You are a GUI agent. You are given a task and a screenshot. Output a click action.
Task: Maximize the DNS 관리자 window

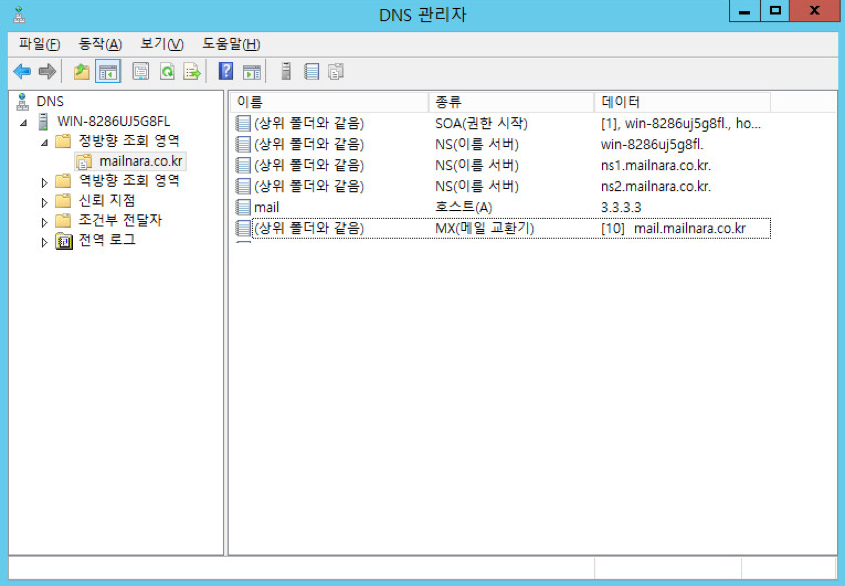(775, 11)
